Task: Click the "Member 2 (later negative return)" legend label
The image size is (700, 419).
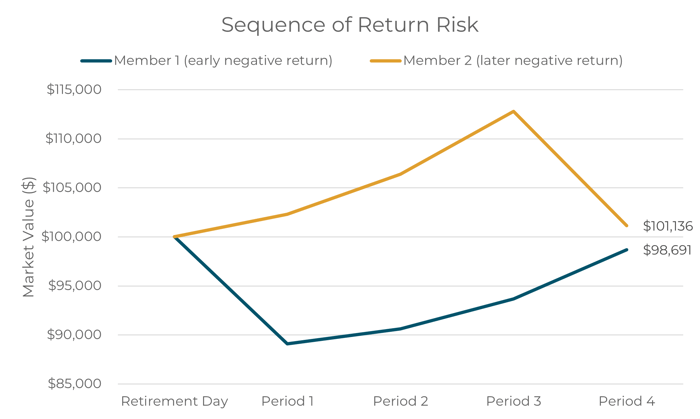Action: point(512,61)
